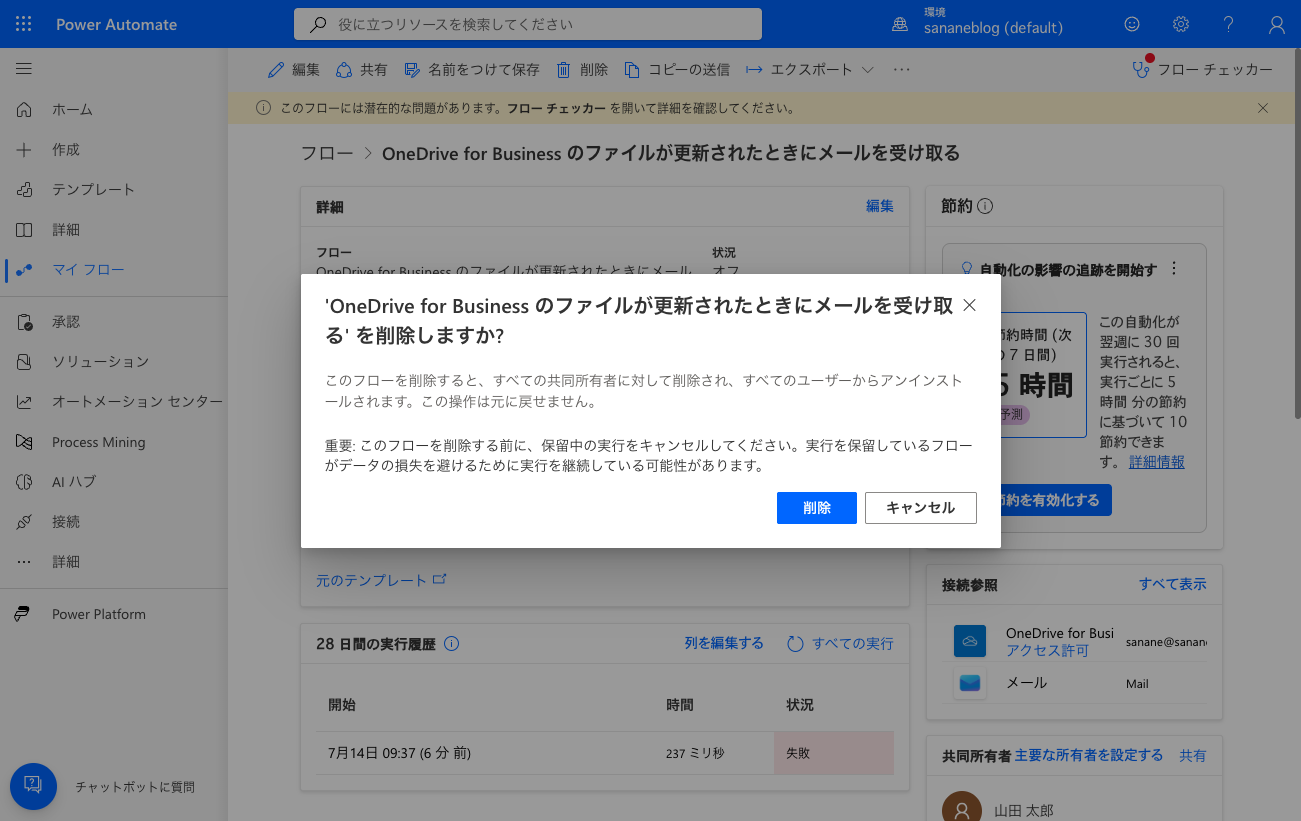
Task: Open the account profile icon
Action: point(1277,24)
